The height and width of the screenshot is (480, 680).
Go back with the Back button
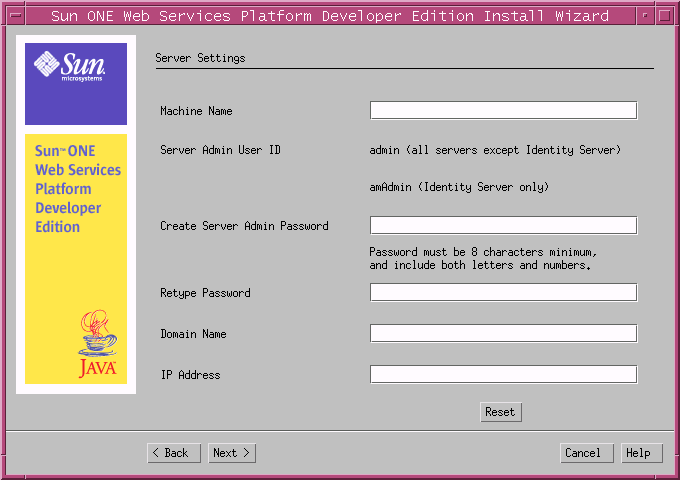pos(174,453)
